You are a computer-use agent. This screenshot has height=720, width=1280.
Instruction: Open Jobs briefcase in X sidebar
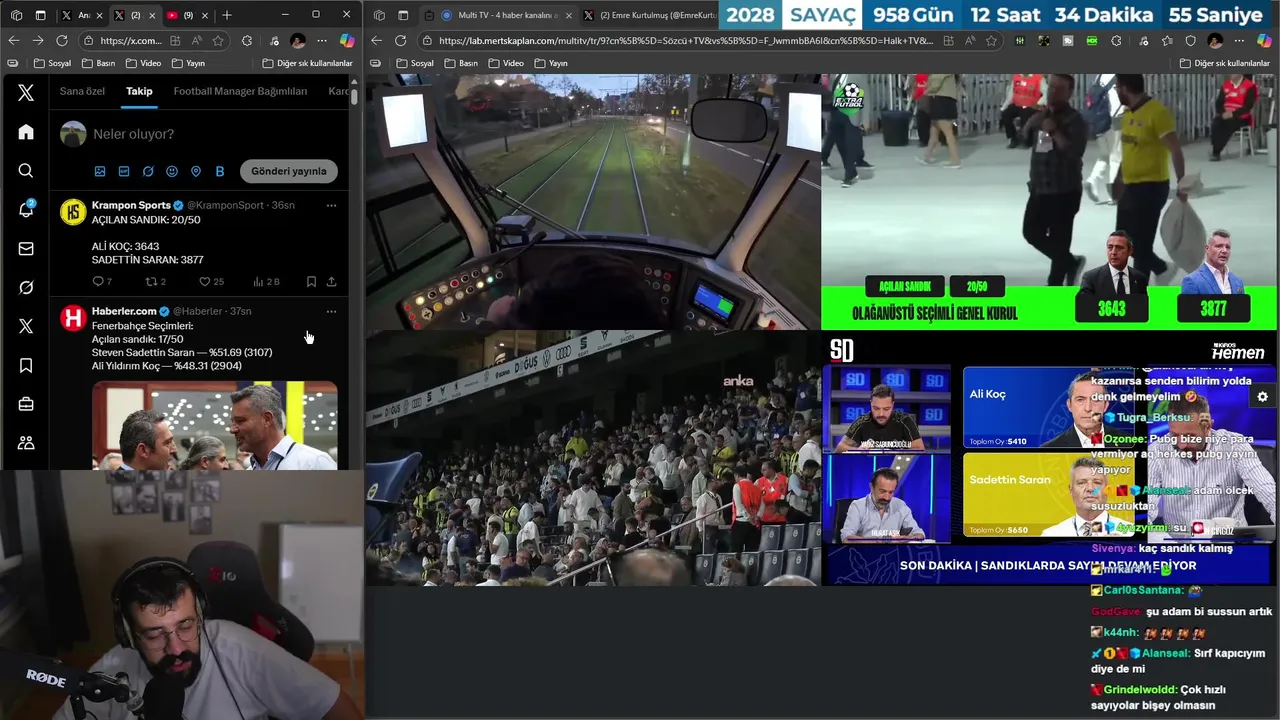26,404
